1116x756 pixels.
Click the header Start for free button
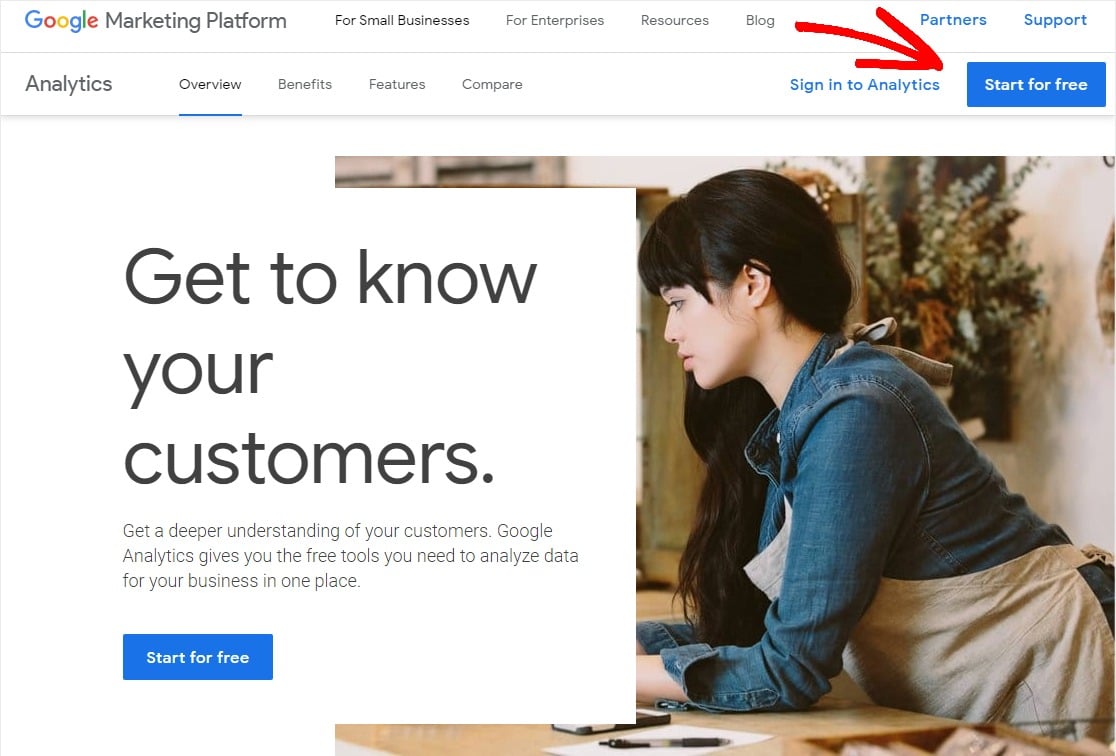[1036, 84]
